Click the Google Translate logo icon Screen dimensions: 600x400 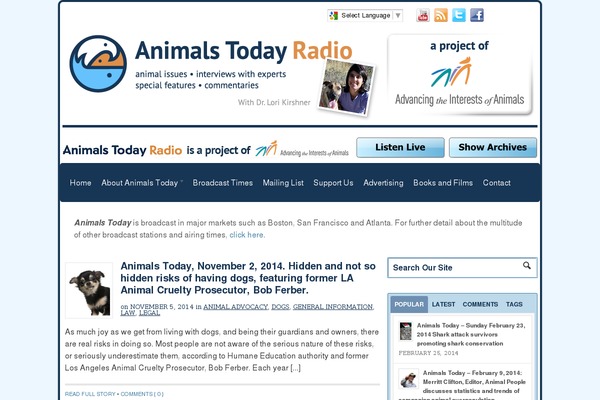[x=334, y=16]
